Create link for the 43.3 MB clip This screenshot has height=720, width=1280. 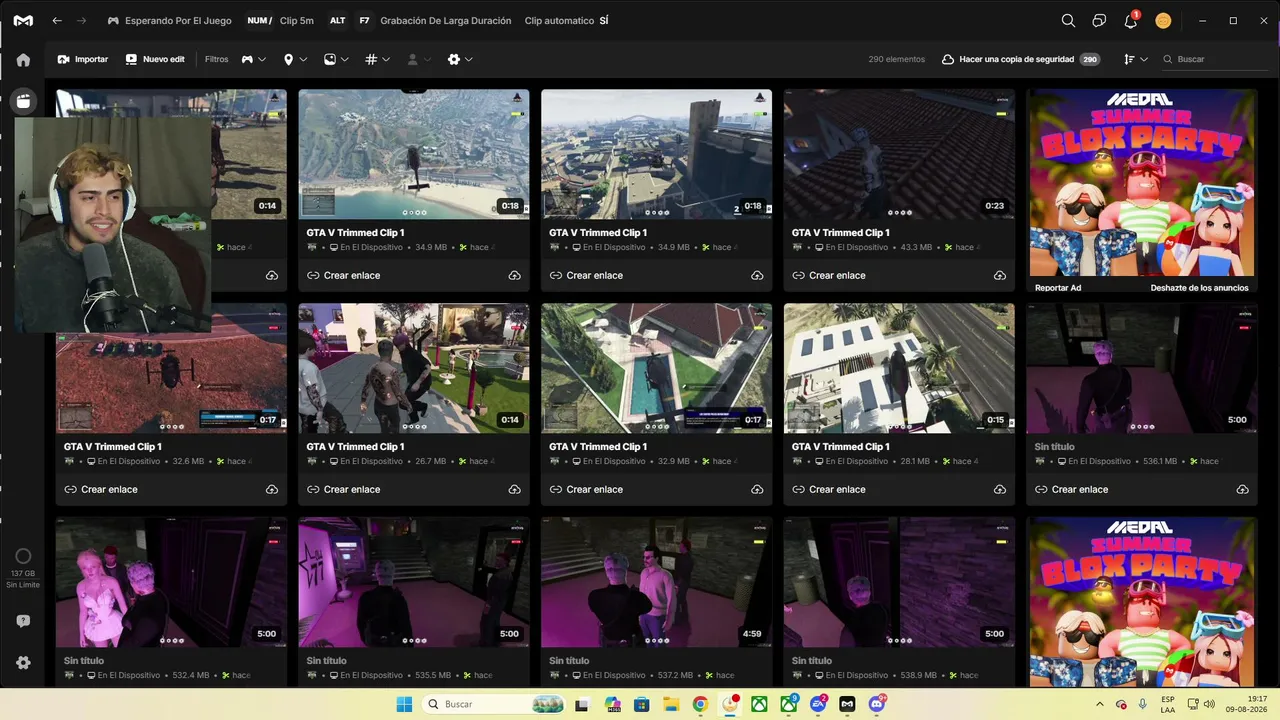[828, 275]
